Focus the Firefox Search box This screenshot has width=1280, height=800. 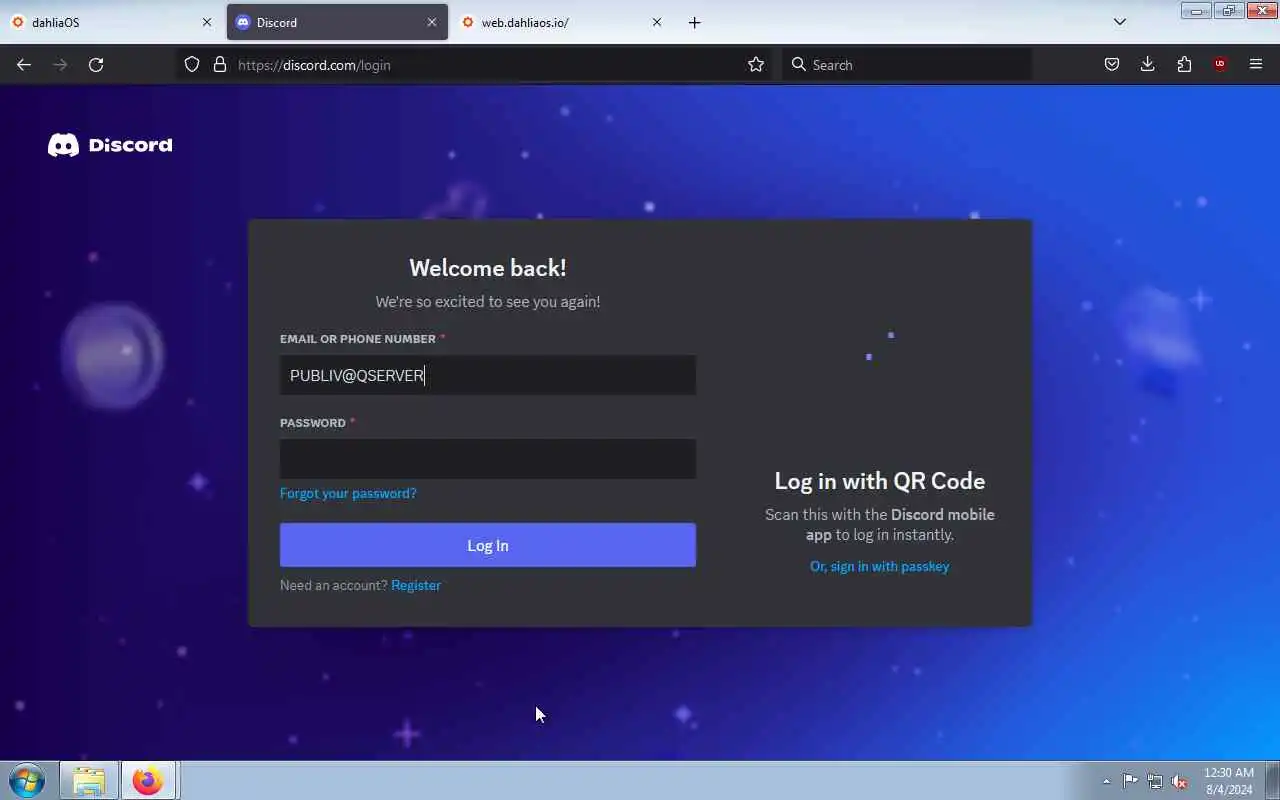(907, 65)
